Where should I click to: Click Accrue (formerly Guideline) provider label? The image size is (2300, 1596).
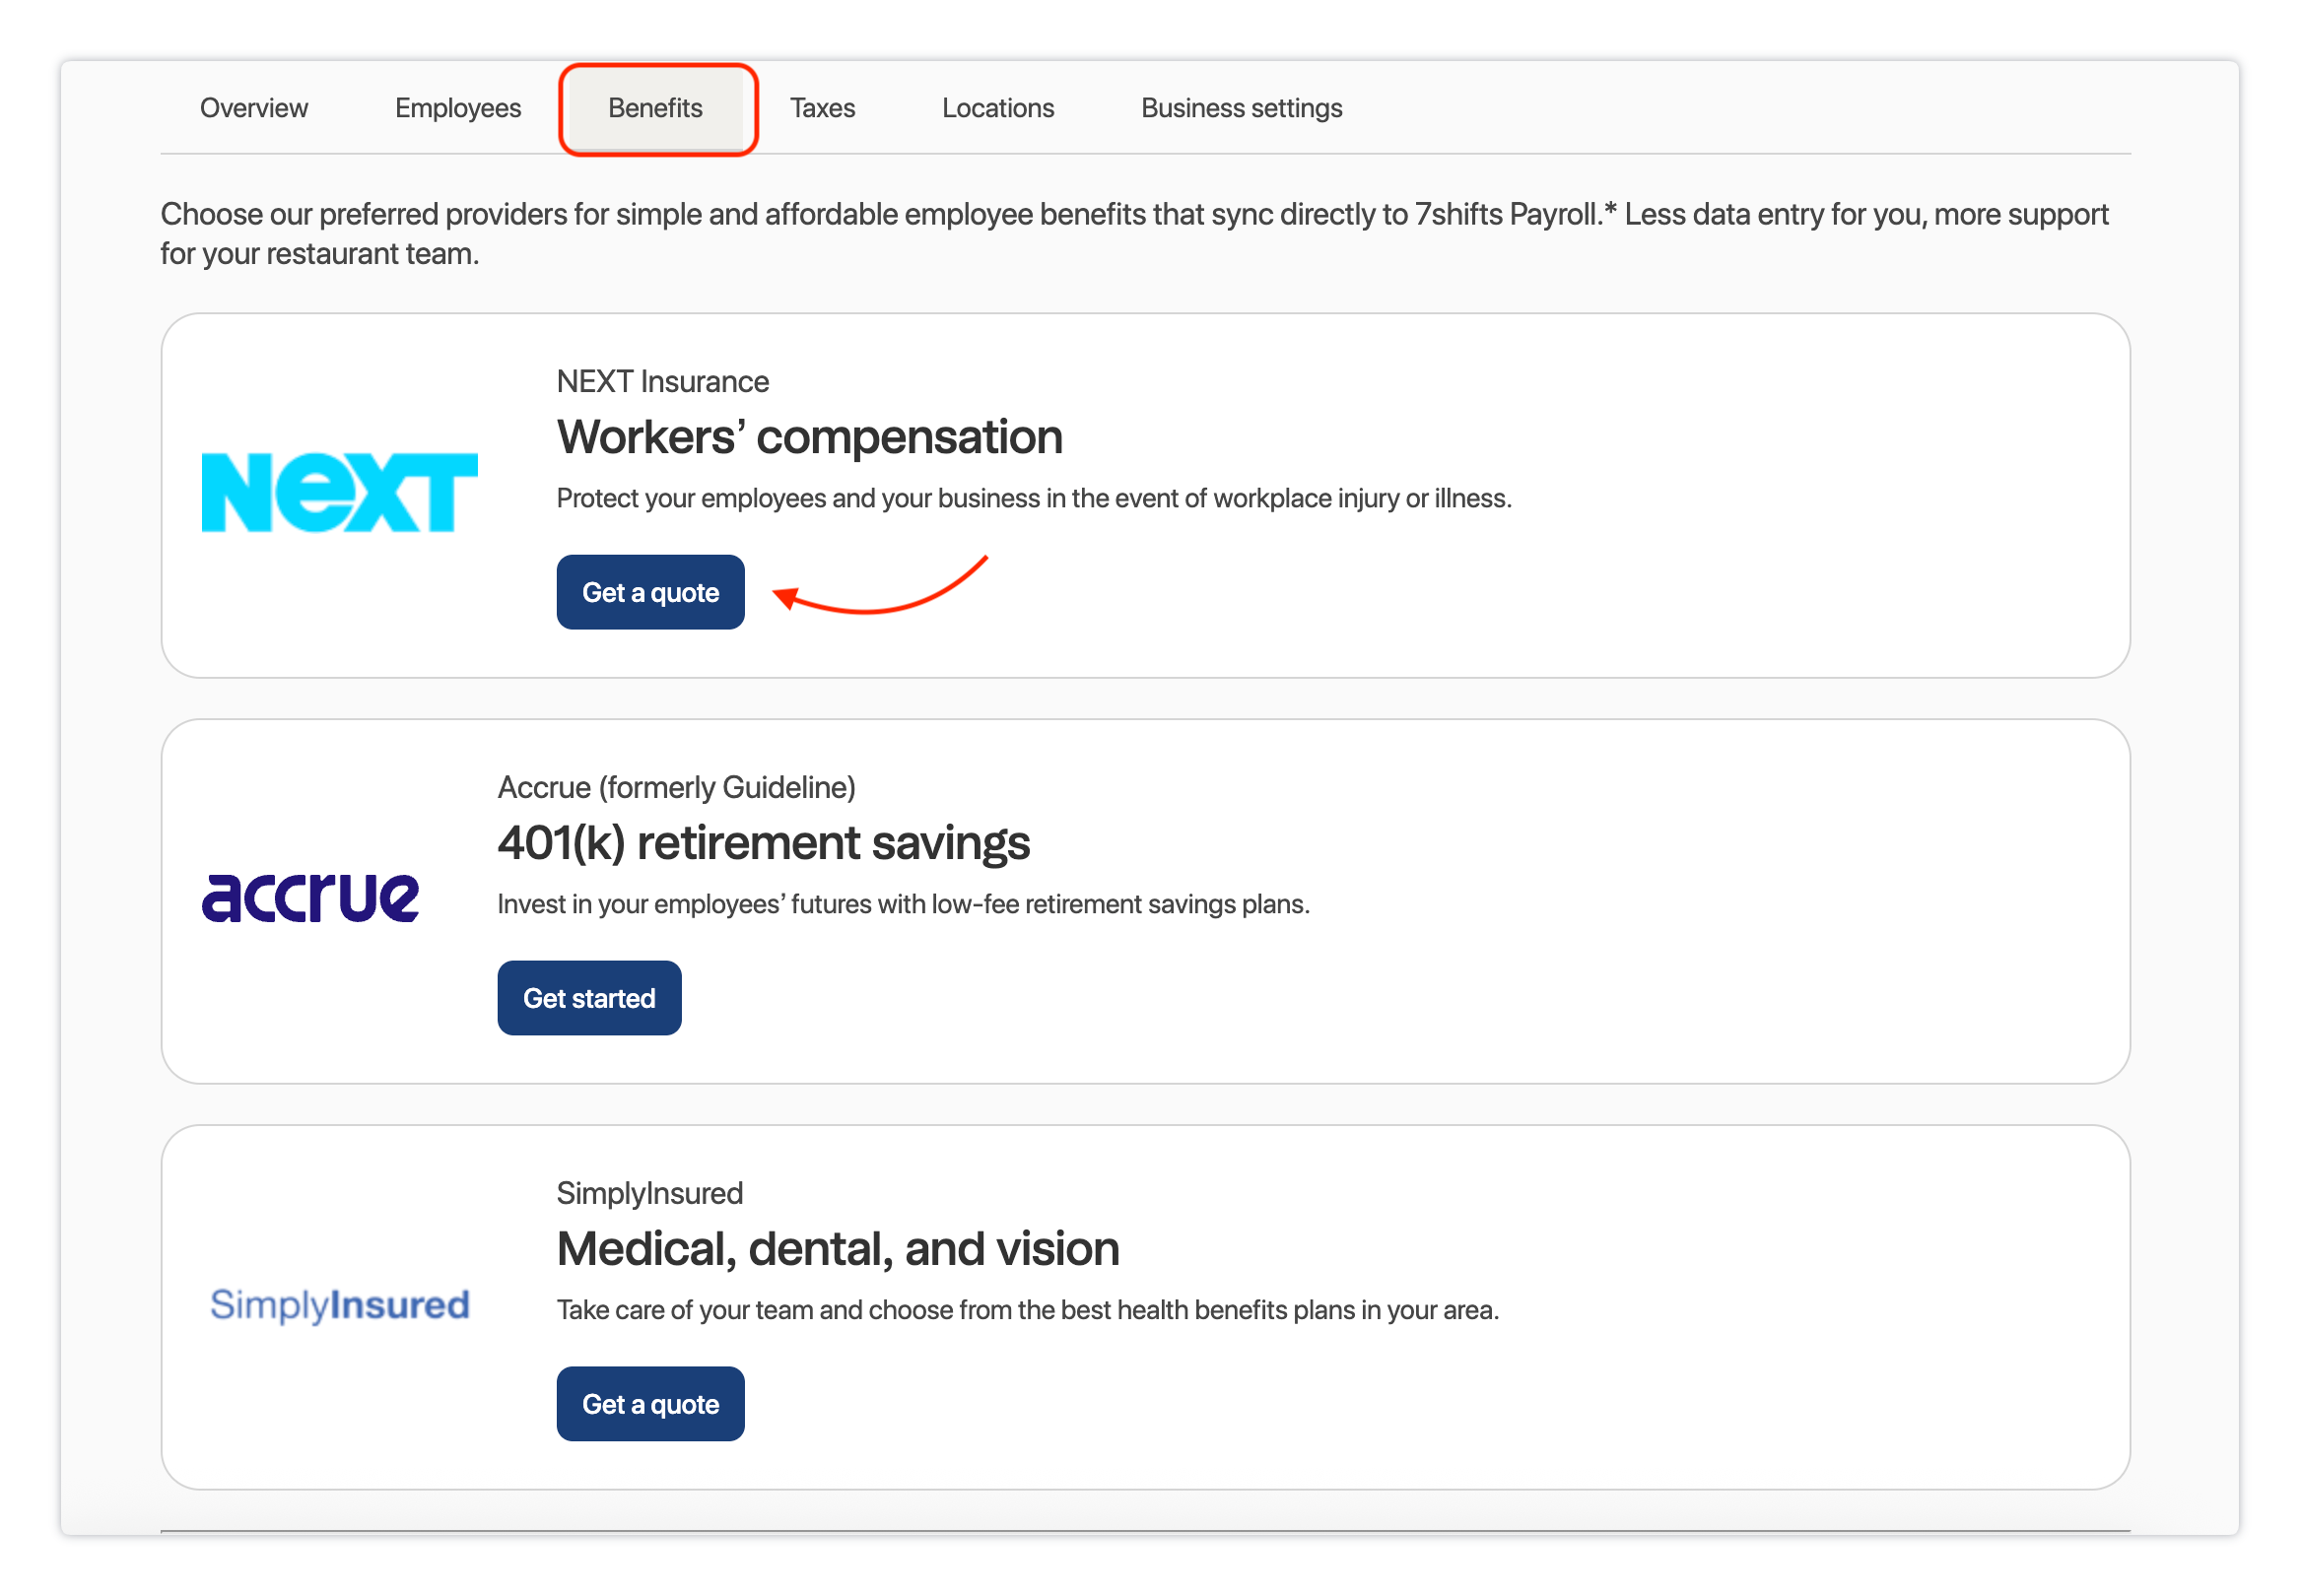pos(676,788)
